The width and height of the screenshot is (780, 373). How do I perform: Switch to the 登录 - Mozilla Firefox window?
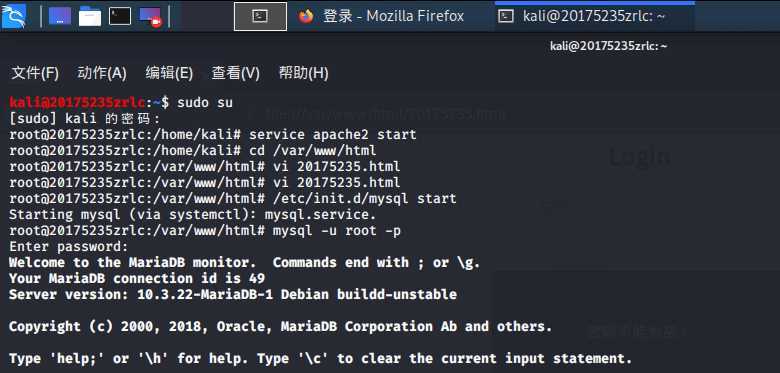[x=381, y=16]
